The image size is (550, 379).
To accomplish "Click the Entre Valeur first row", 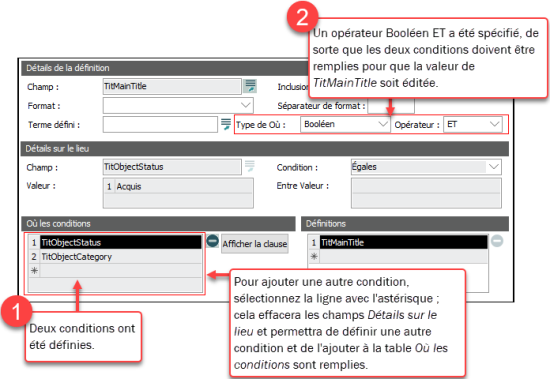I will tap(426, 186).
